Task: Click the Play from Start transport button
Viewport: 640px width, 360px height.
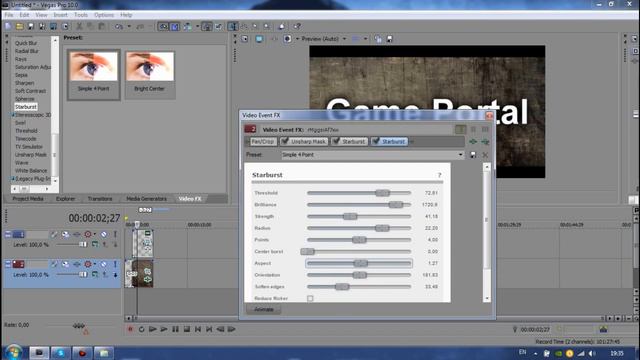Action: point(153,329)
